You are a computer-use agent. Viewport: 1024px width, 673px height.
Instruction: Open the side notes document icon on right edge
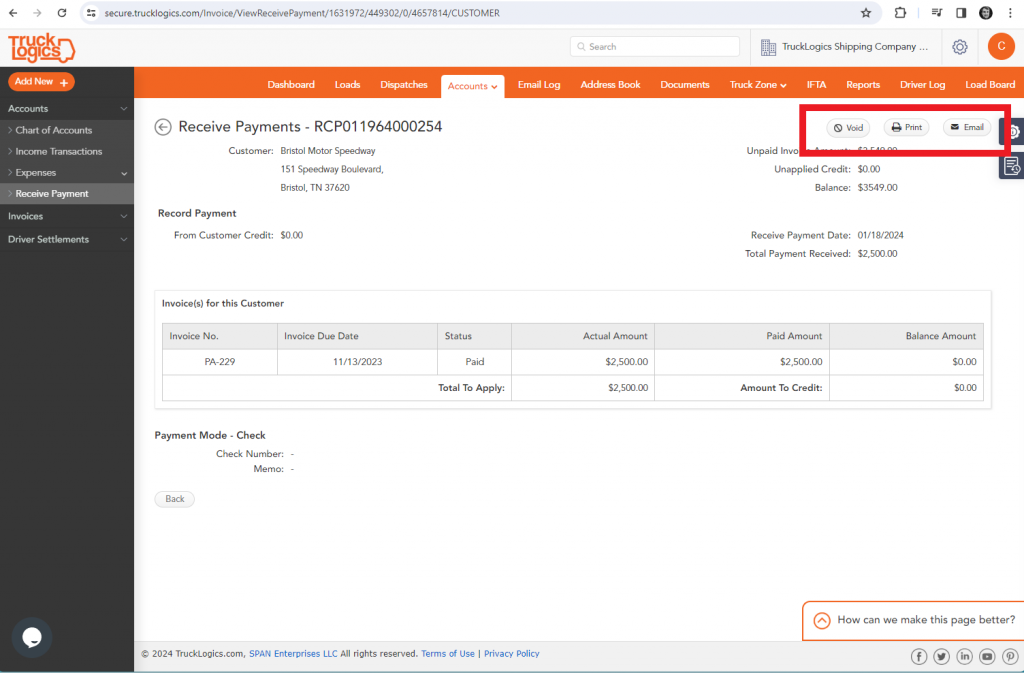(x=1012, y=166)
